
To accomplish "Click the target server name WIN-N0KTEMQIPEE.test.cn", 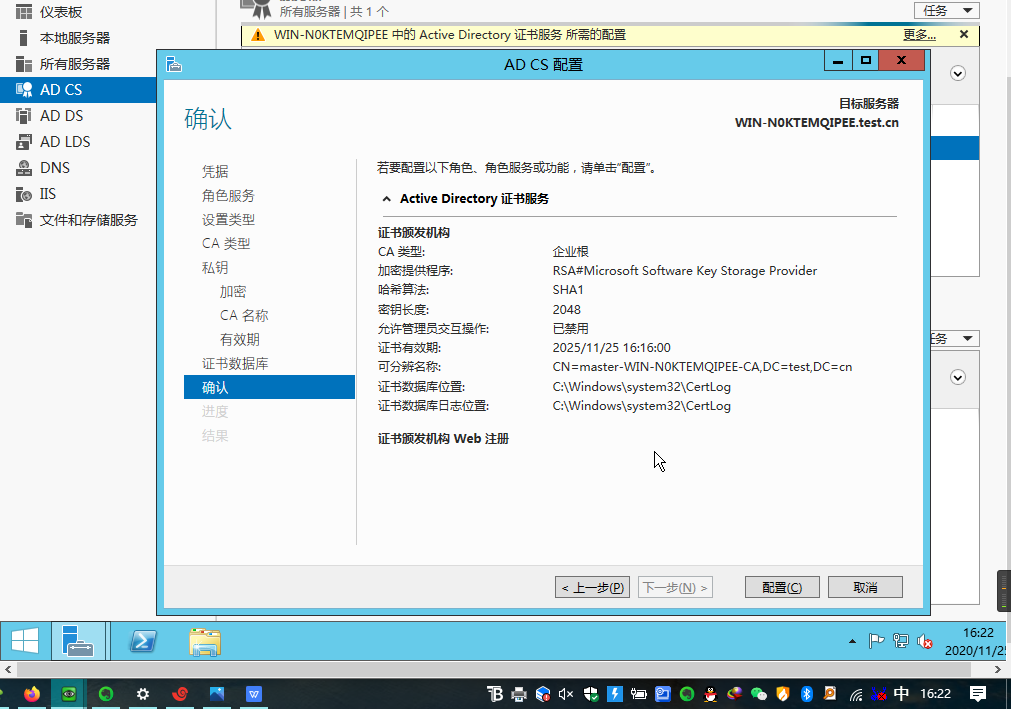I will click(817, 122).
